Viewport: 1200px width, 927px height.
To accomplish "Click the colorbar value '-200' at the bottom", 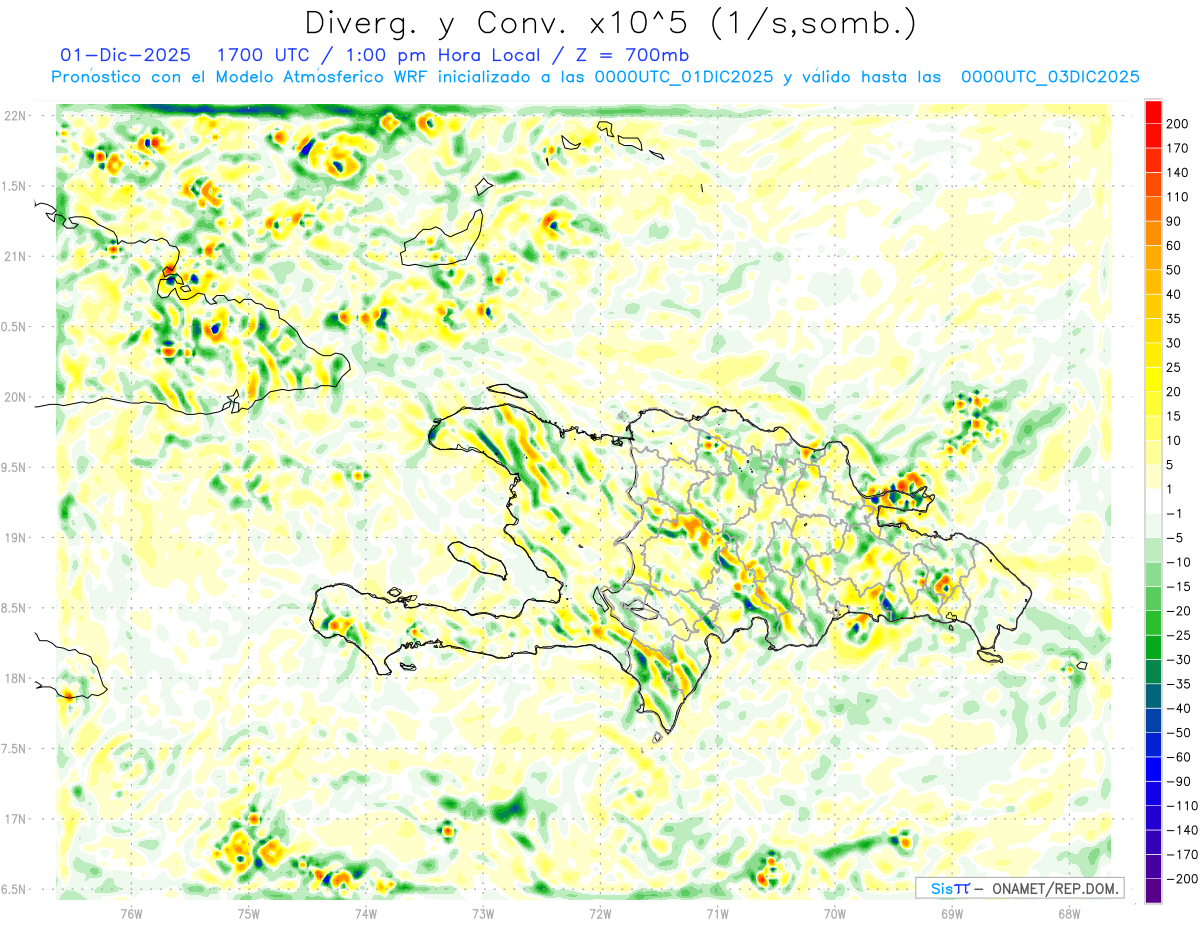I will pos(1183,878).
